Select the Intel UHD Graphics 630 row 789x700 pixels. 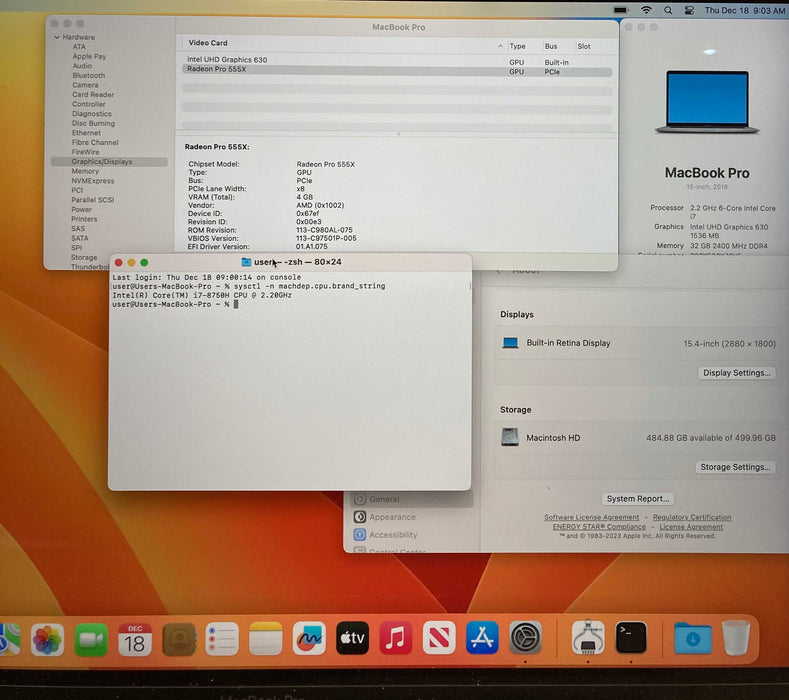click(397, 60)
